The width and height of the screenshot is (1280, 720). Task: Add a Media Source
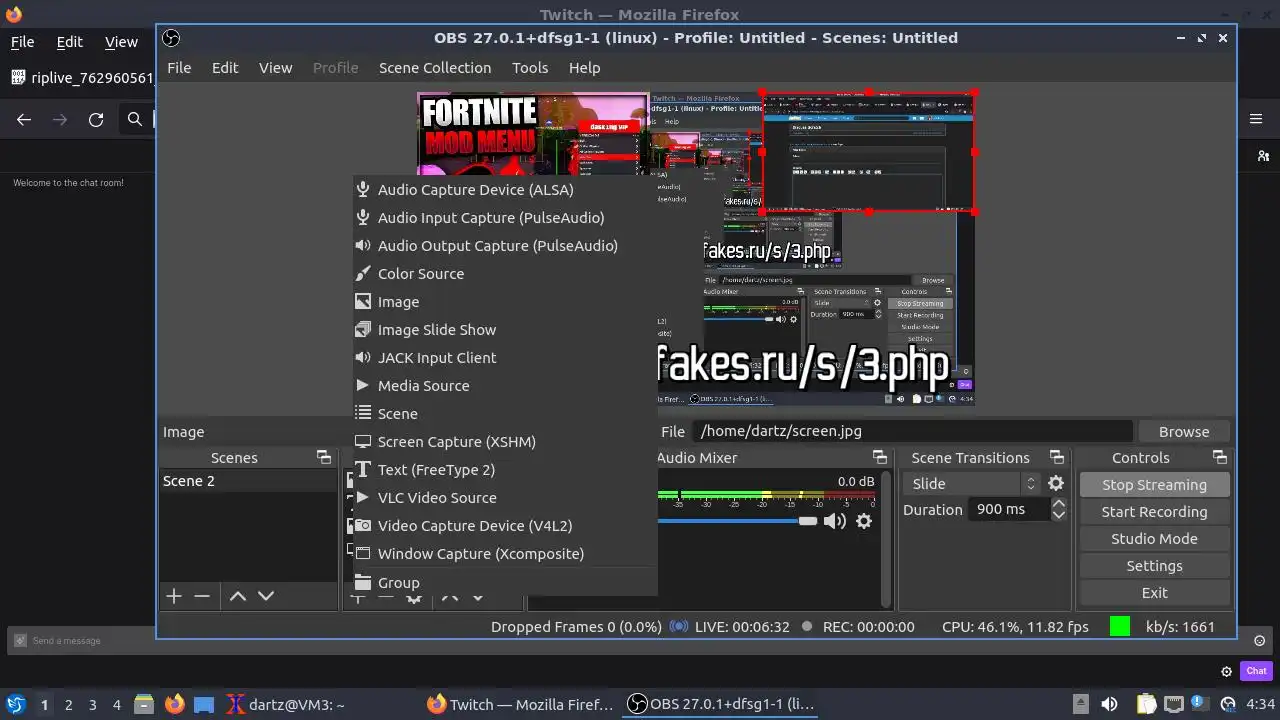click(x=505, y=386)
